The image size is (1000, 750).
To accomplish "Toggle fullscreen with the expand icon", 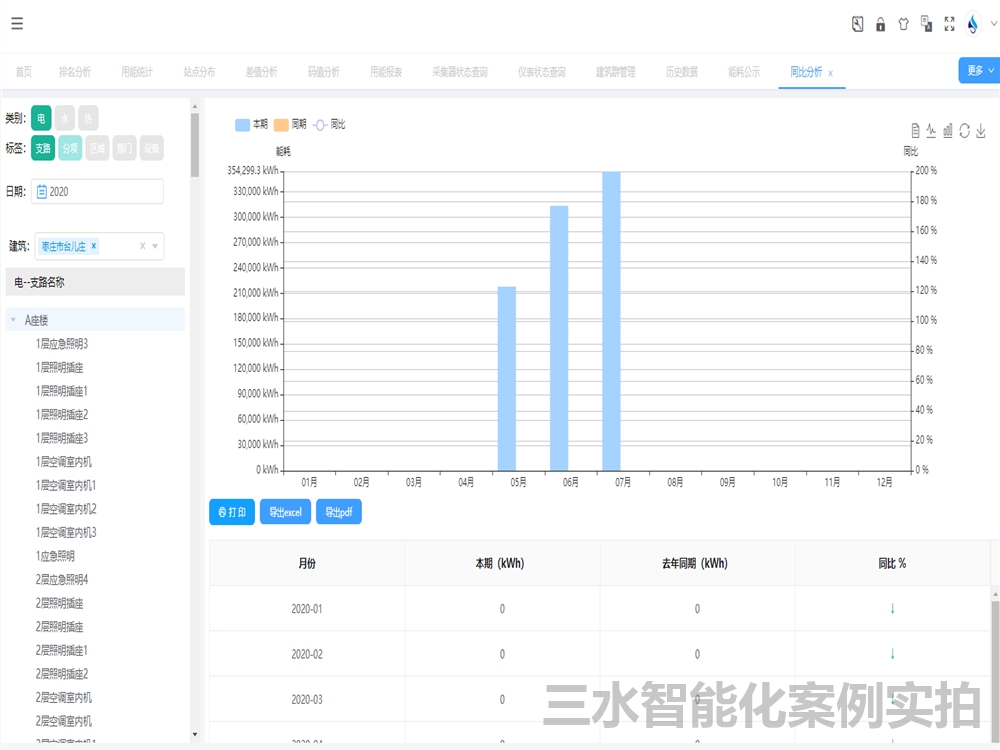I will 950,24.
